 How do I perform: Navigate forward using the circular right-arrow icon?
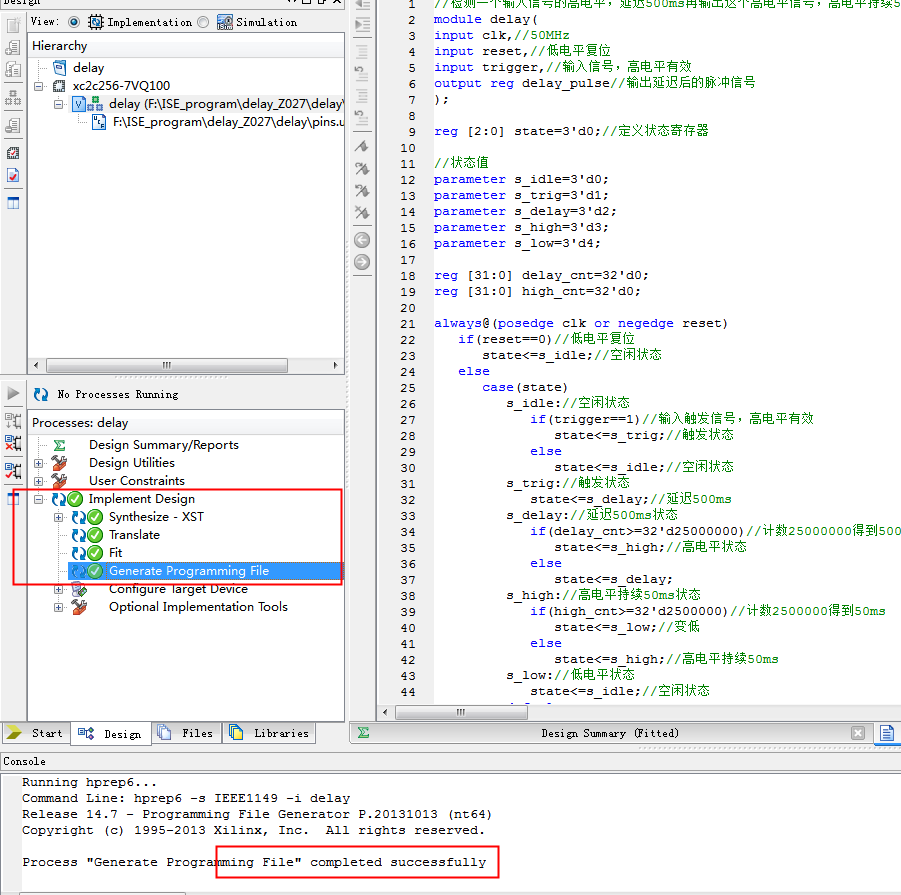363,263
